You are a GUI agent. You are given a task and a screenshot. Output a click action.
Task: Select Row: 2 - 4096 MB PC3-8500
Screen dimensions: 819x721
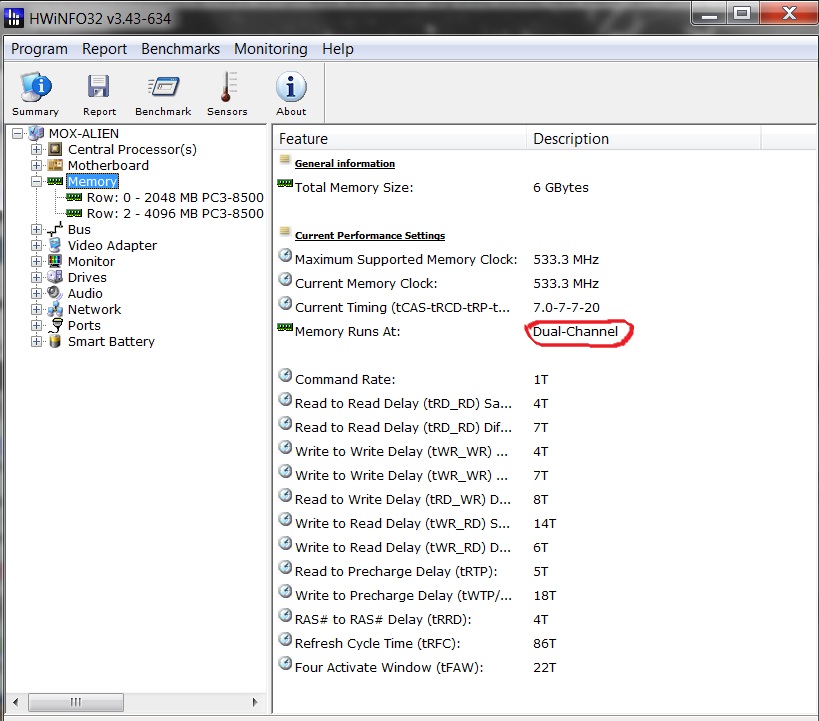175,214
